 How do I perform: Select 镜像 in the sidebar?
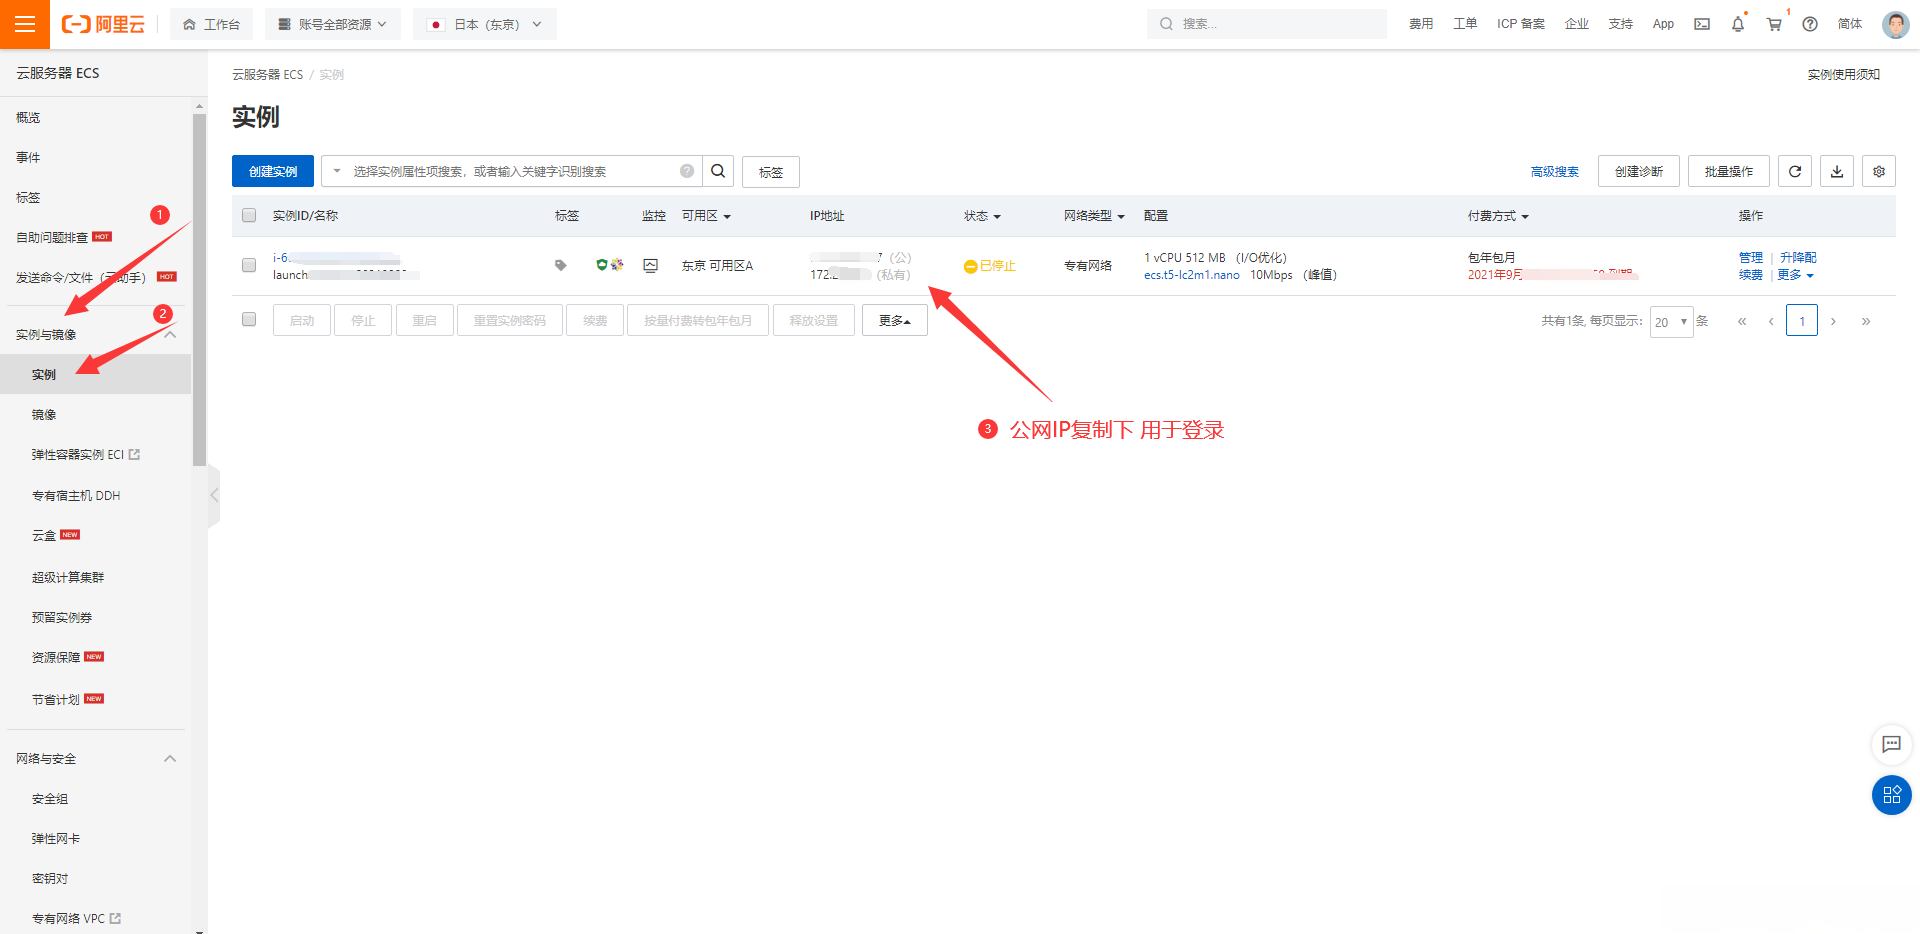[x=44, y=414]
